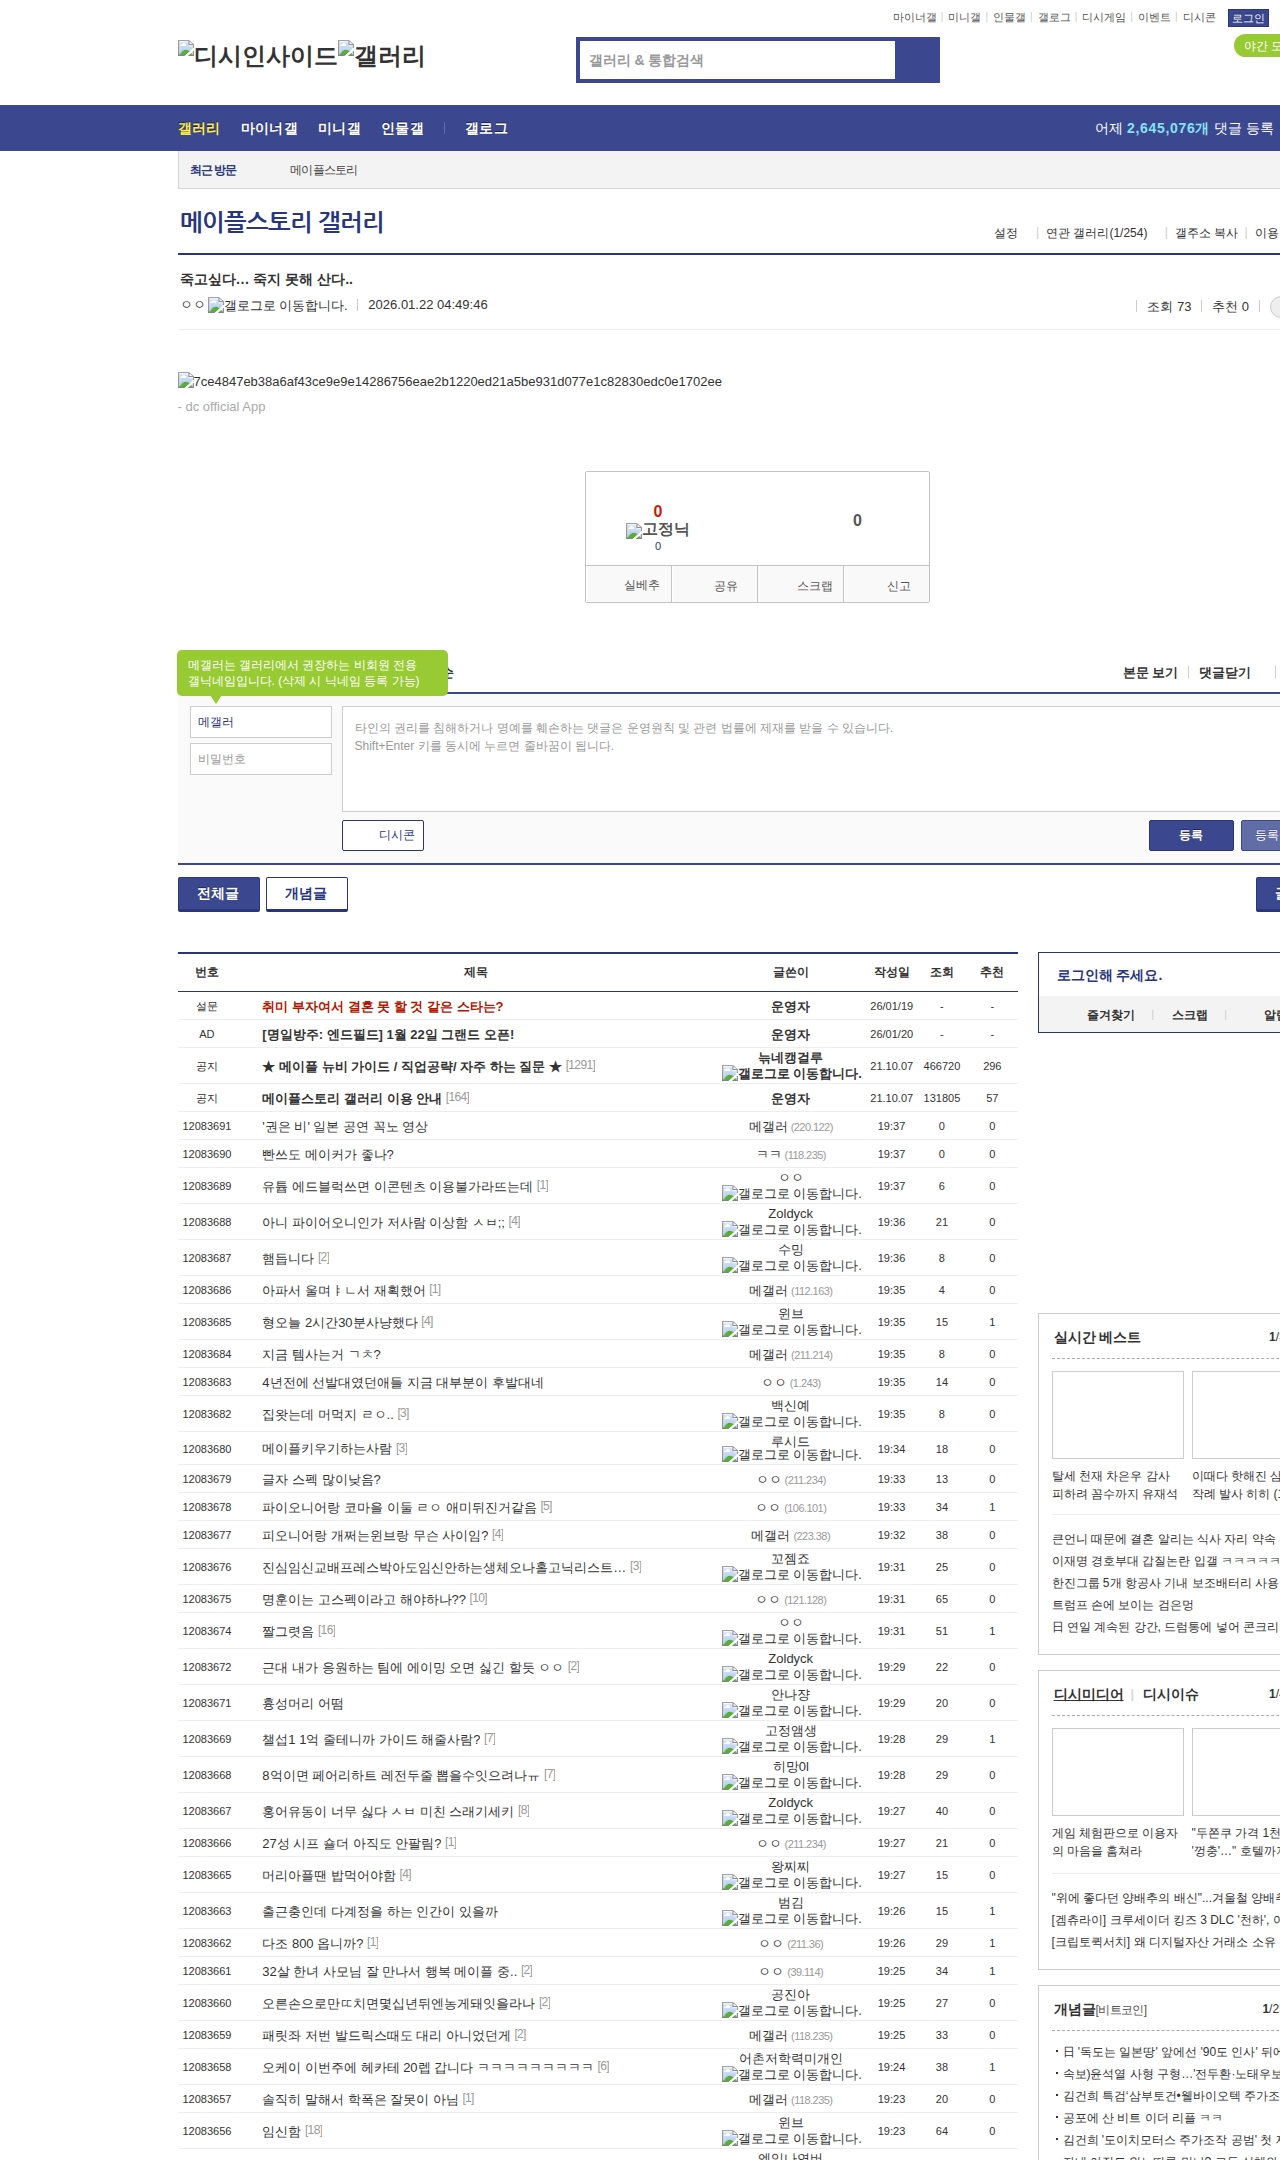Viewport: 1280px width, 2160px height.
Task: Toggle the green 야간 모드 switch
Action: [x=1257, y=46]
